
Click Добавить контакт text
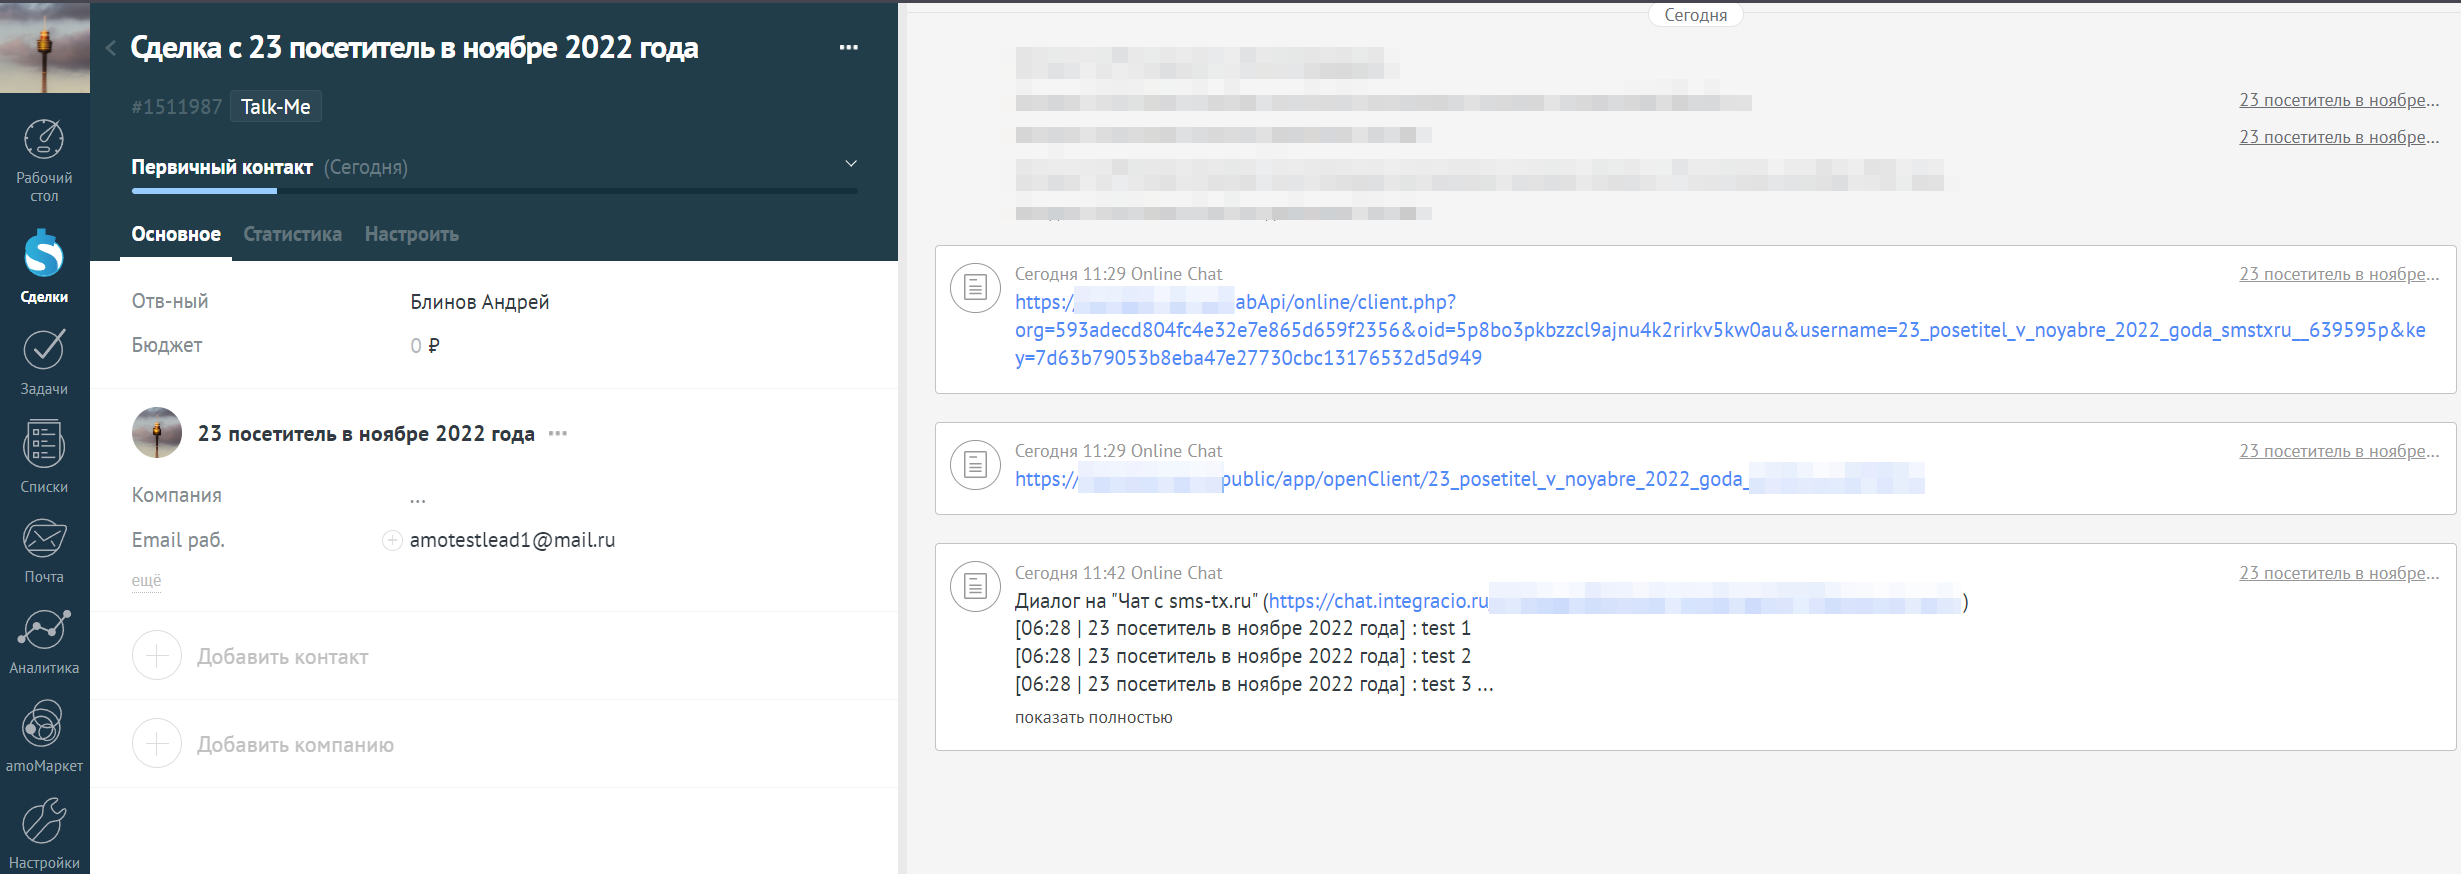tap(283, 657)
